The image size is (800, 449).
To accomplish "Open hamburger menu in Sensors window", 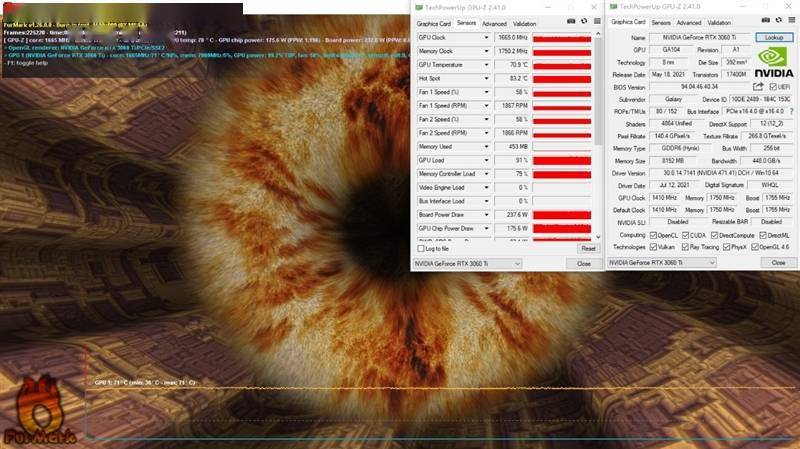I will (597, 21).
